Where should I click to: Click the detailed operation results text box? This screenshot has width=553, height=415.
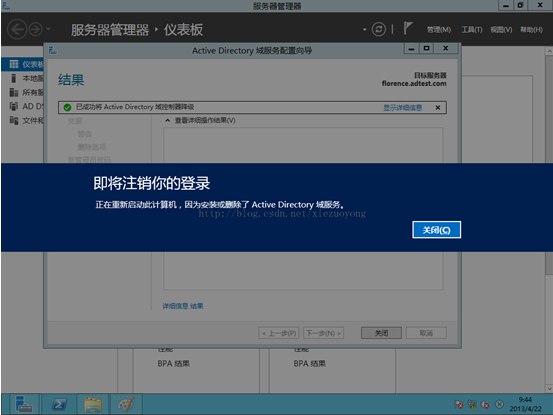coord(303,208)
